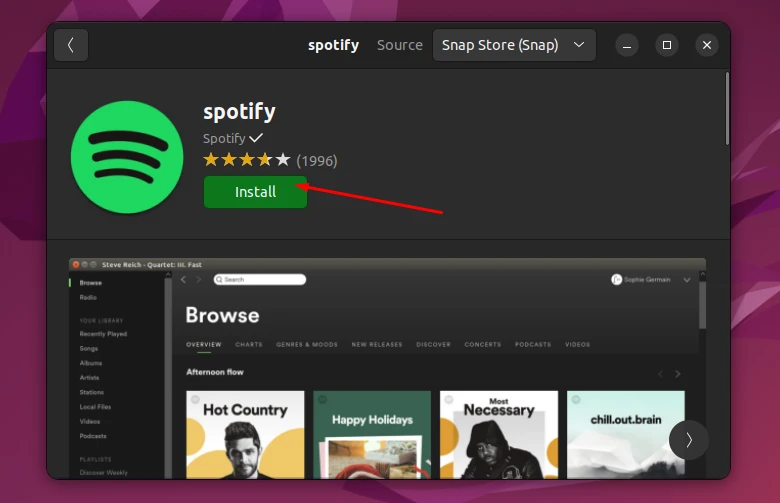
Task: Click the Spotify publisher name
Action: click(224, 138)
